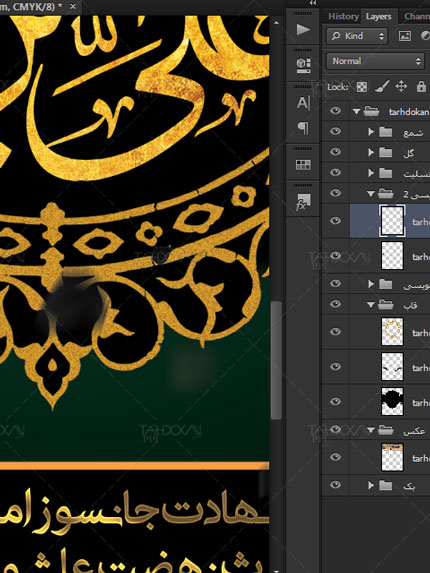Image resolution: width=430 pixels, height=573 pixels.
Task: Select the layer thumbnail under عکس group
Action: [392, 457]
